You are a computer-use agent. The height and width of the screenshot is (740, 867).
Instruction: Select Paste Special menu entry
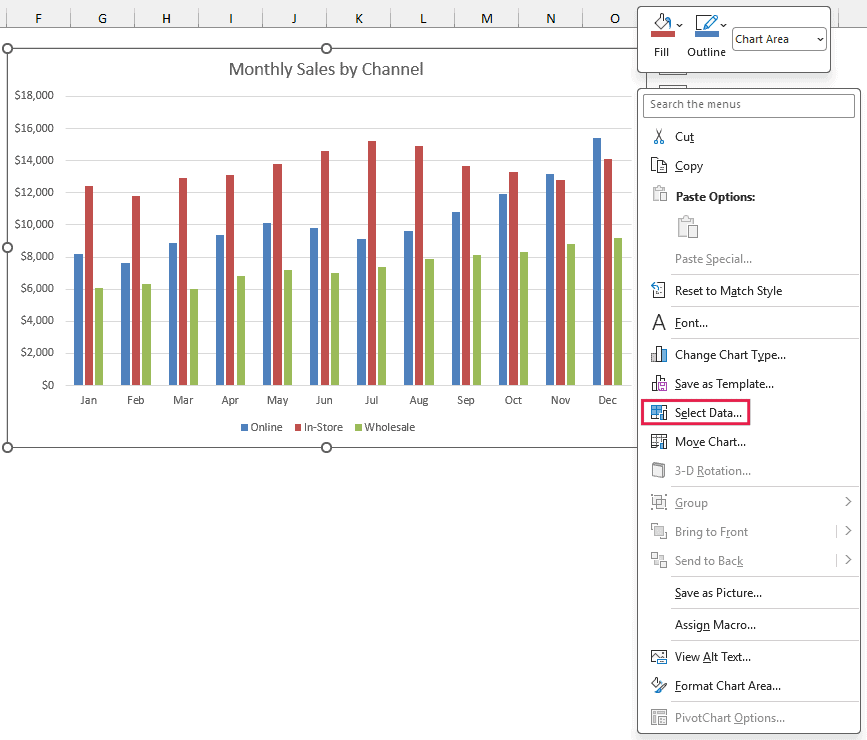(713, 259)
